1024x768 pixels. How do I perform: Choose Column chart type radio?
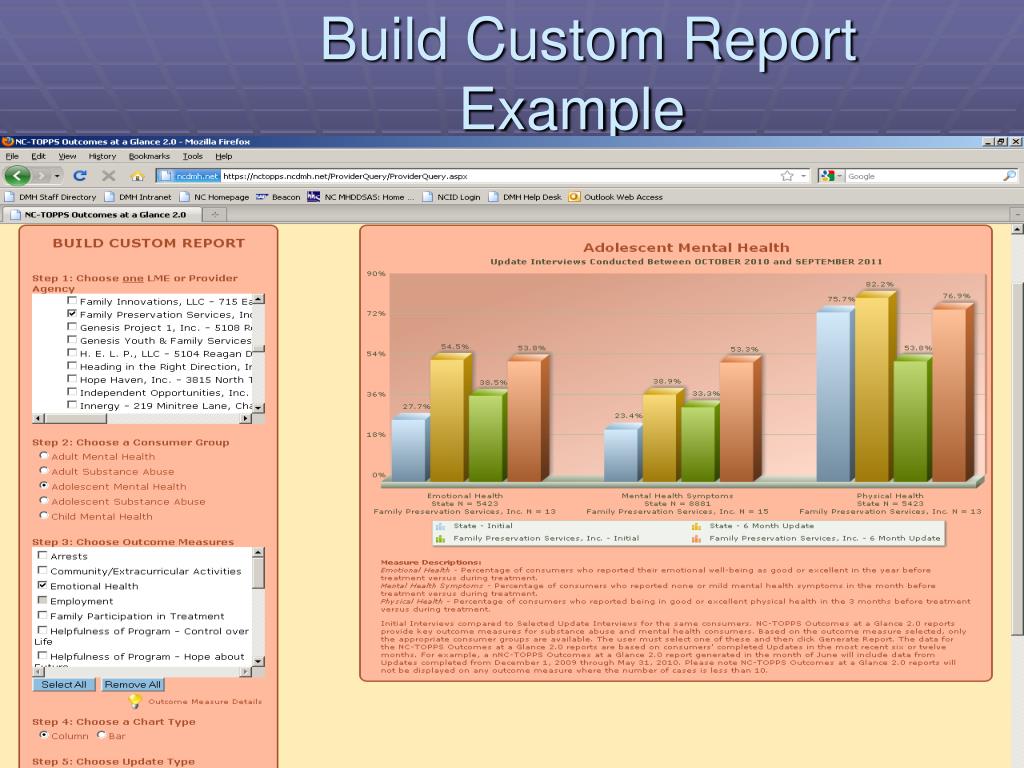44,735
